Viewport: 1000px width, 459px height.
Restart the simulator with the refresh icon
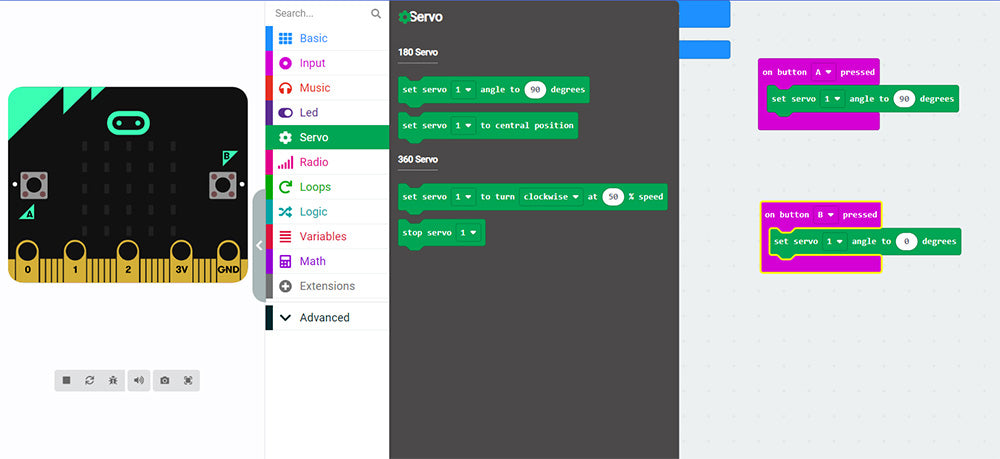90,380
